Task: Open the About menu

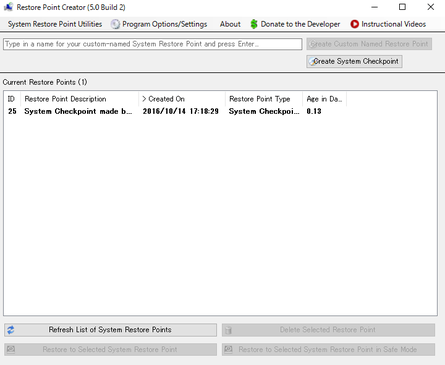Action: coord(230,24)
